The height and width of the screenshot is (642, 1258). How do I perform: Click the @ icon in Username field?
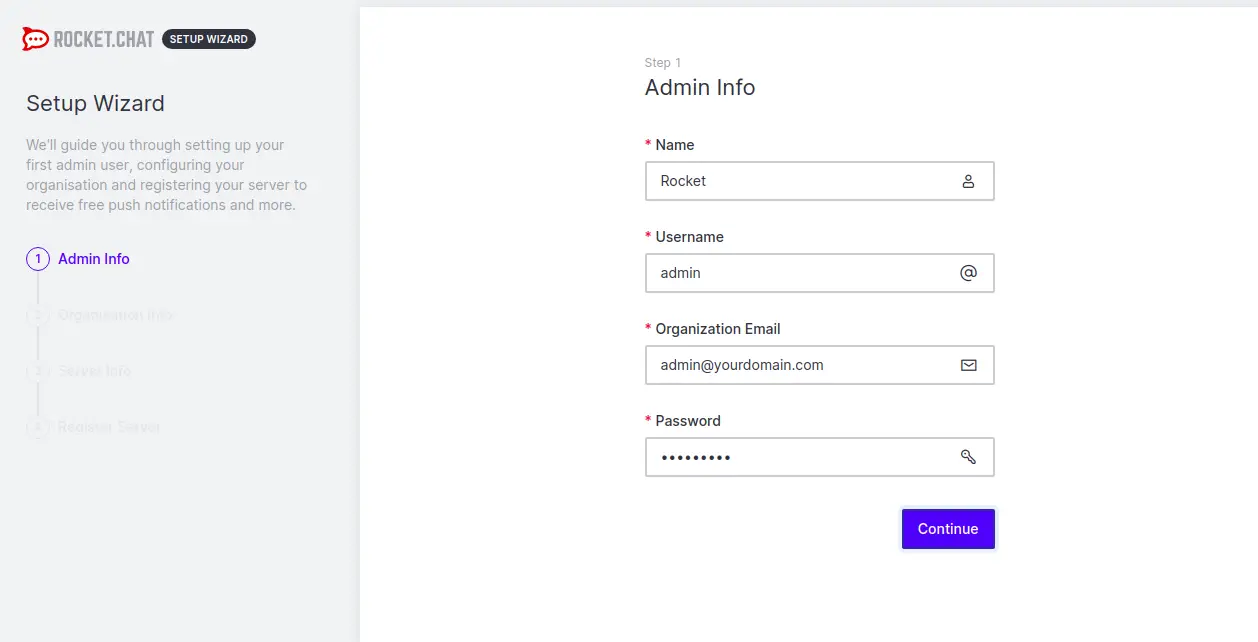click(x=968, y=273)
